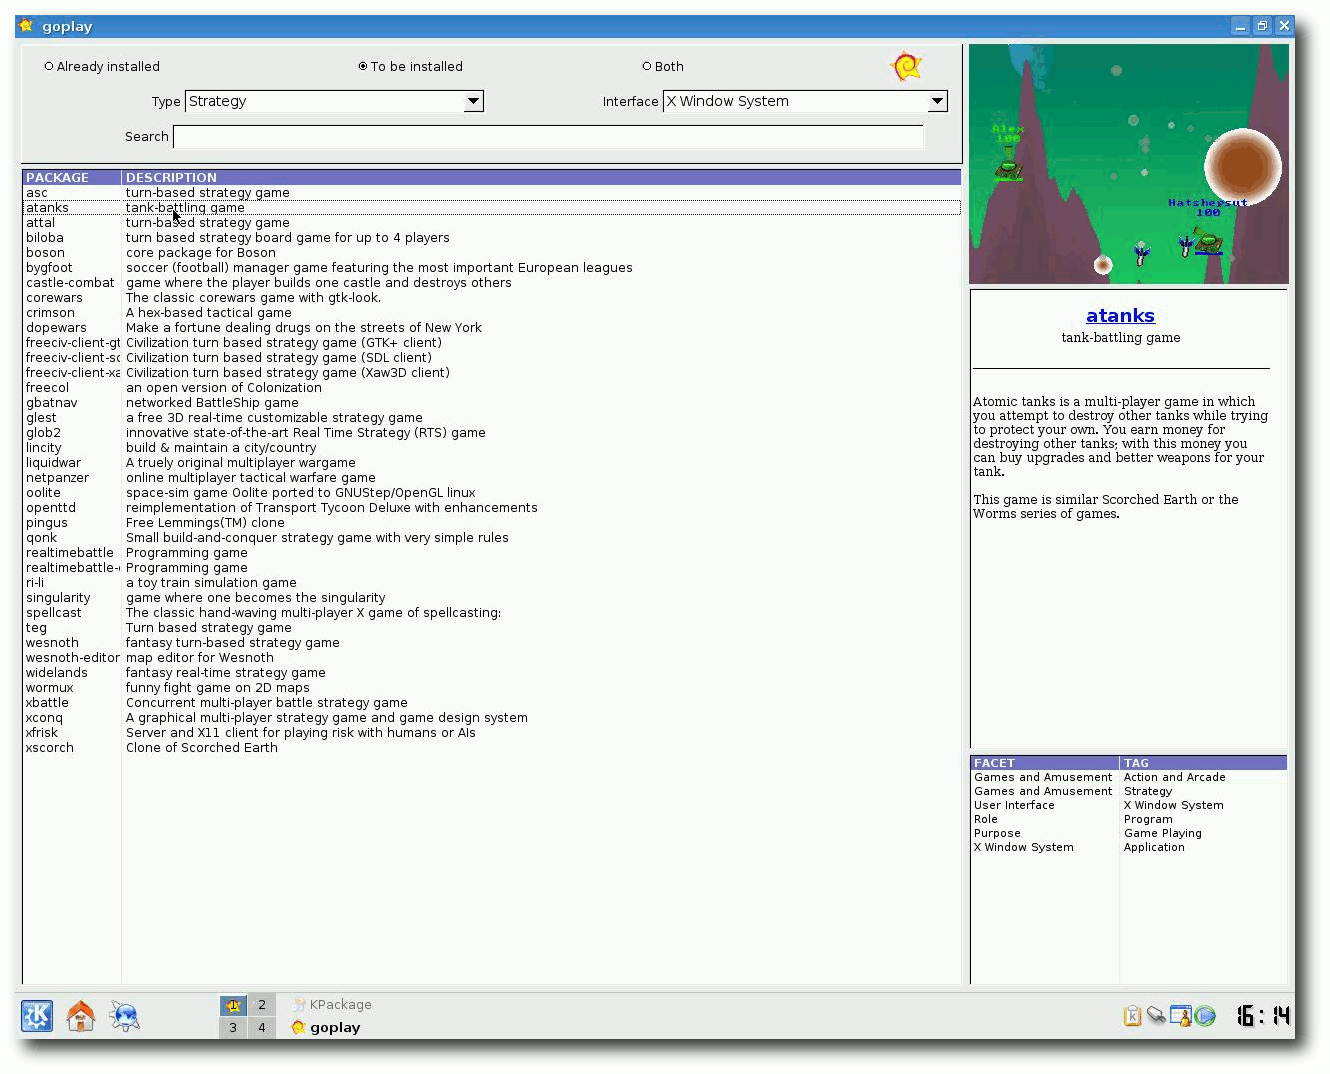This screenshot has height=1074, width=1330.
Task: Select the qonk package row
Action: 492,538
